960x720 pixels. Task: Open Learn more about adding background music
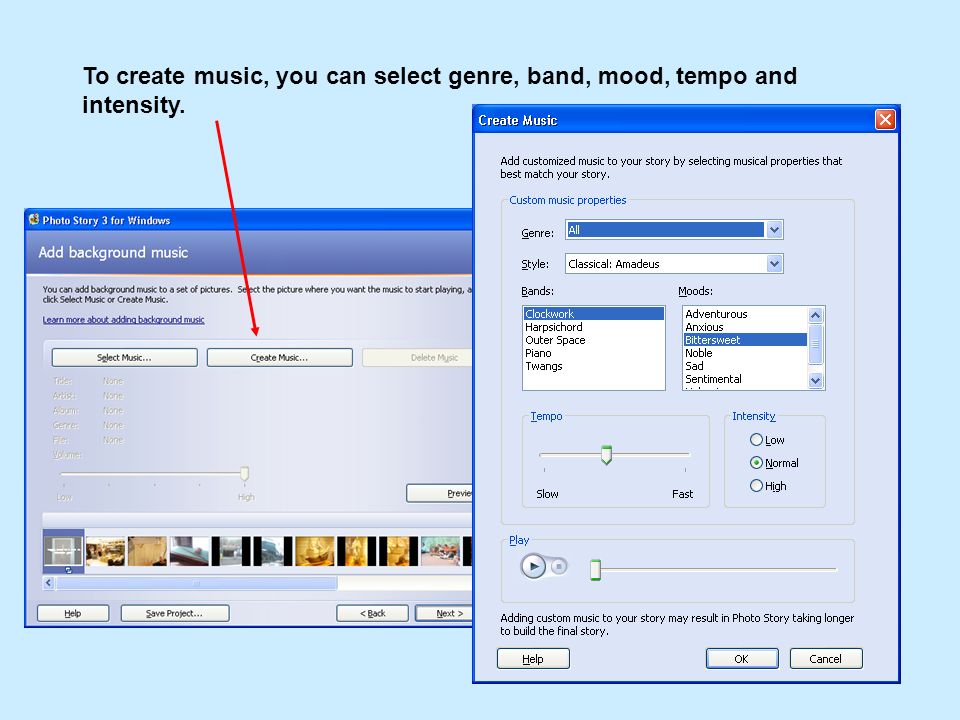[123, 320]
